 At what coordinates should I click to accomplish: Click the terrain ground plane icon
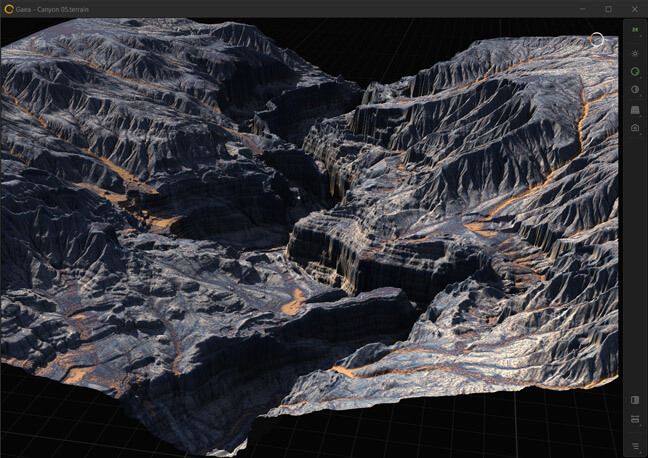point(634,109)
